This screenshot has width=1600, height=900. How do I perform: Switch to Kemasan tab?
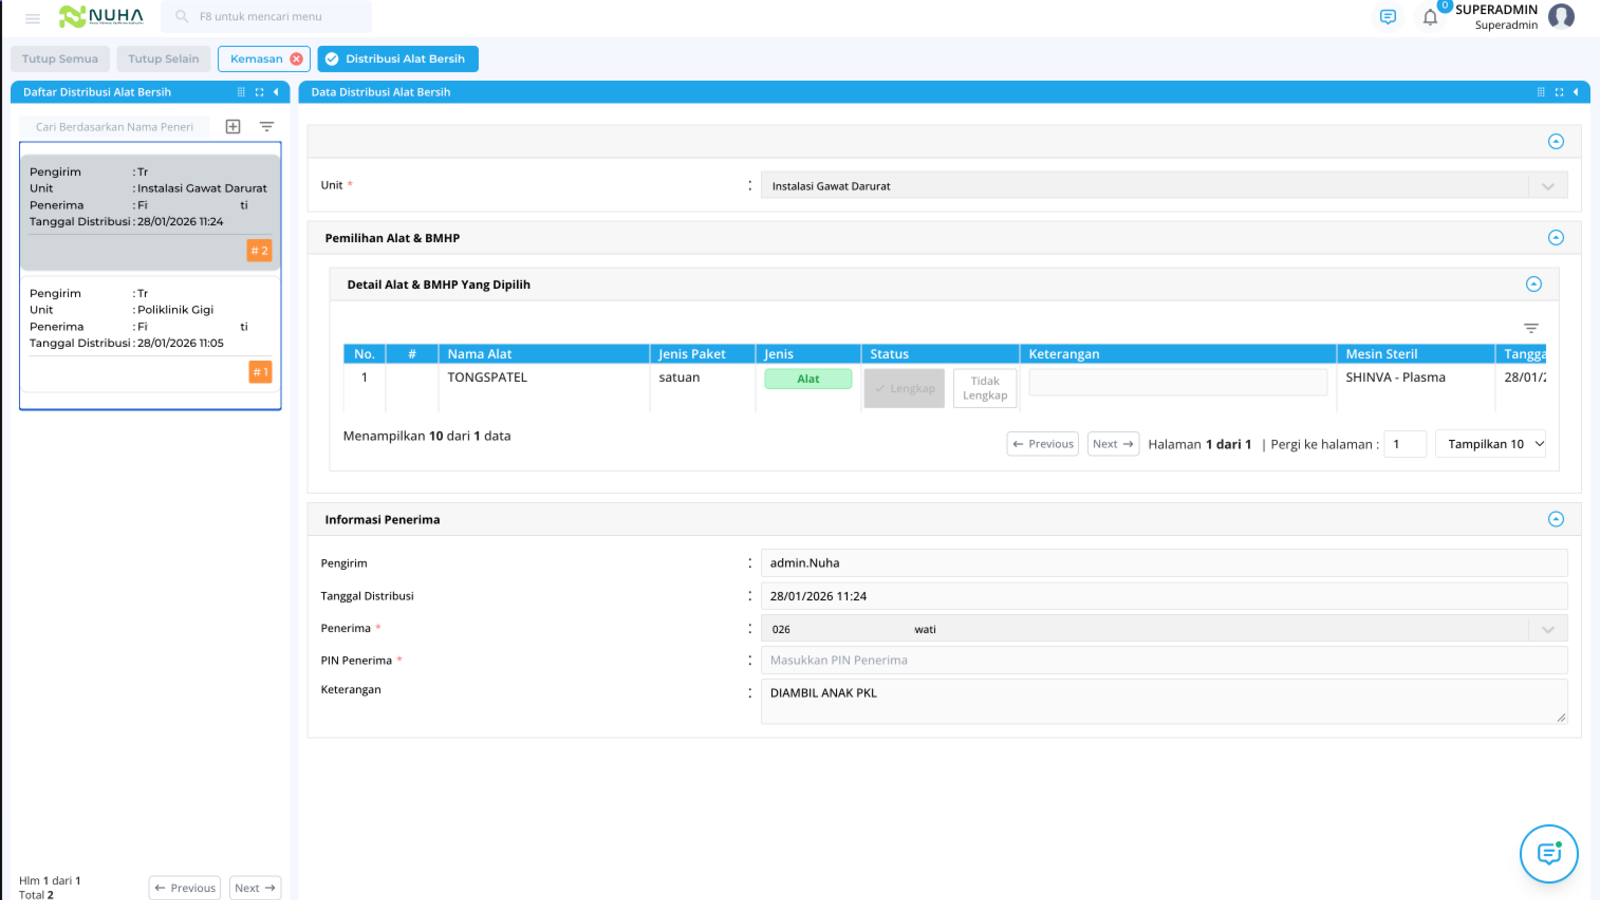click(x=256, y=59)
